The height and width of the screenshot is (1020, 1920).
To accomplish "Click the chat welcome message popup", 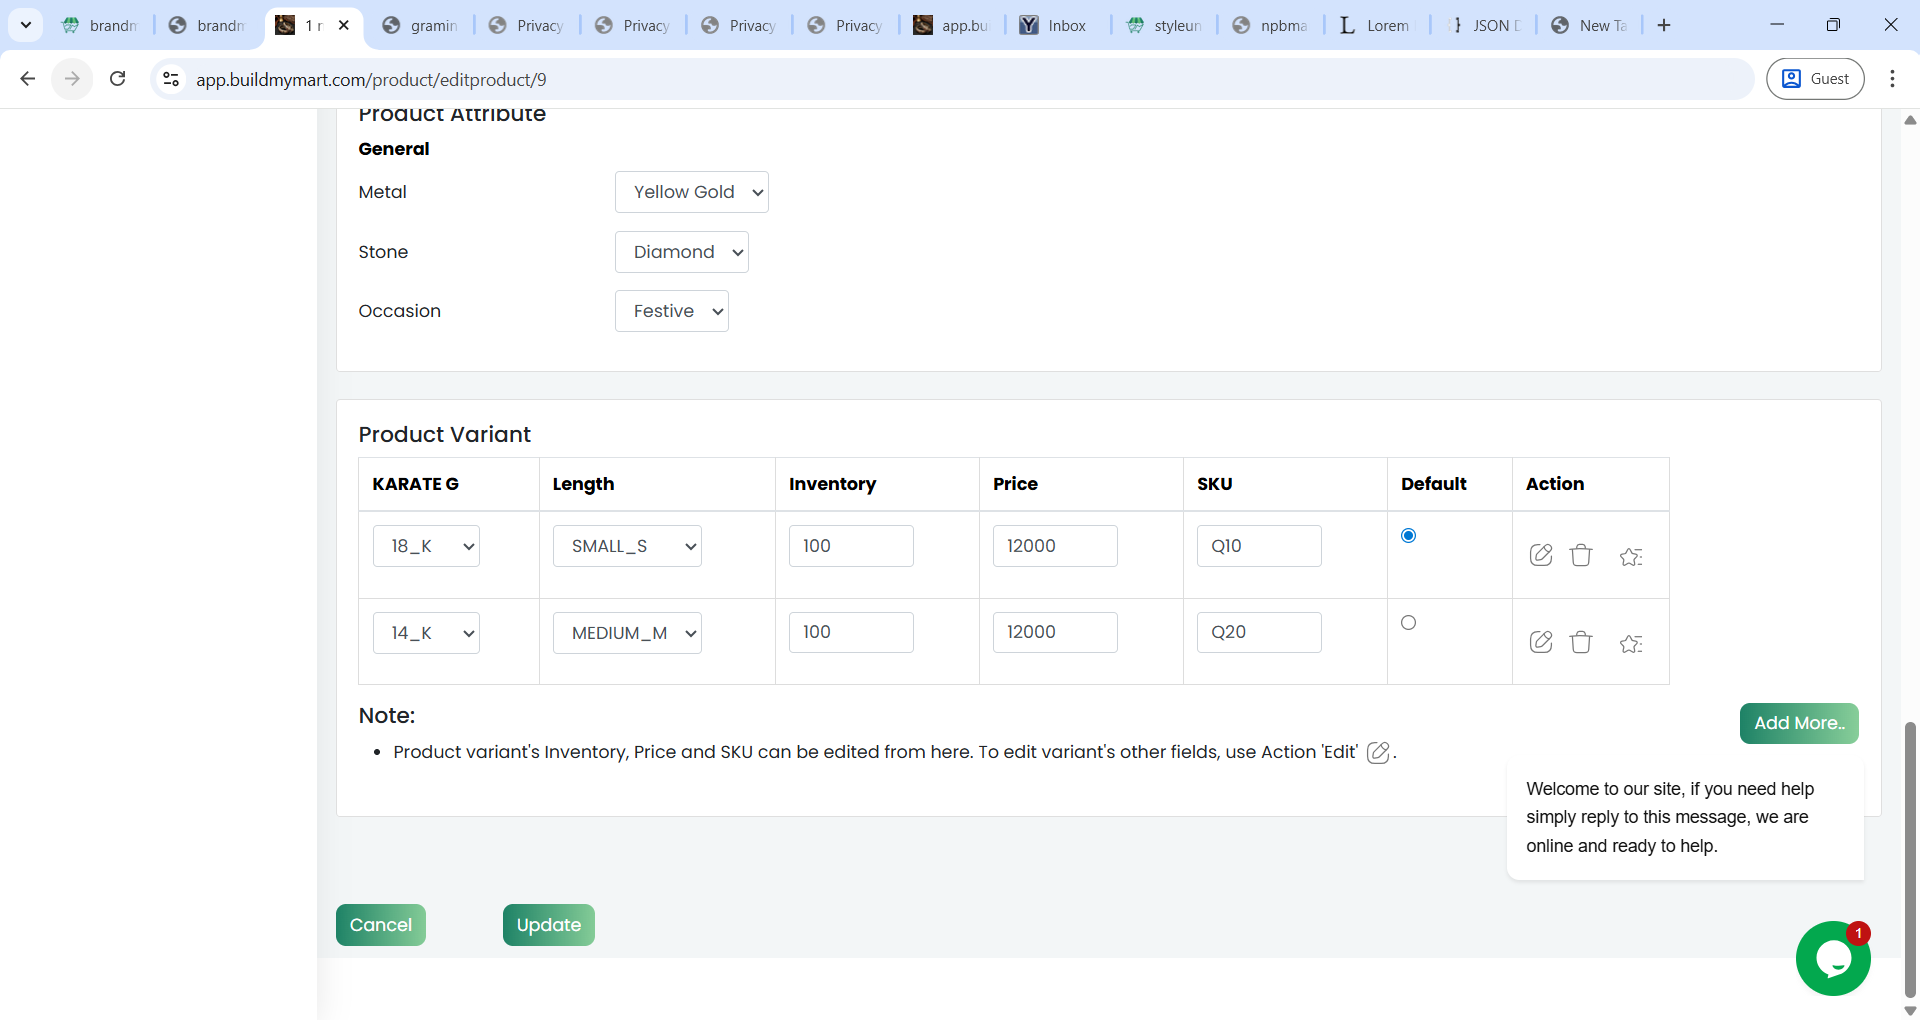I will point(1685,818).
